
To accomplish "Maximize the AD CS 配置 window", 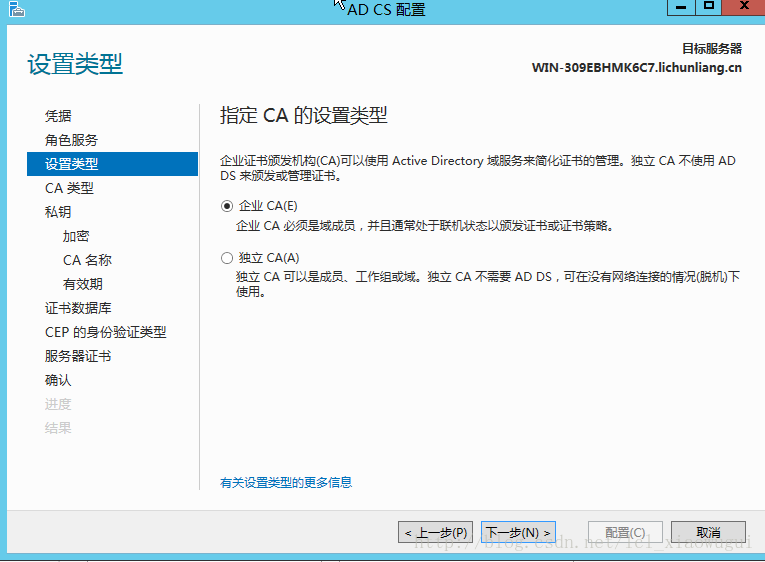I will tap(708, 6).
